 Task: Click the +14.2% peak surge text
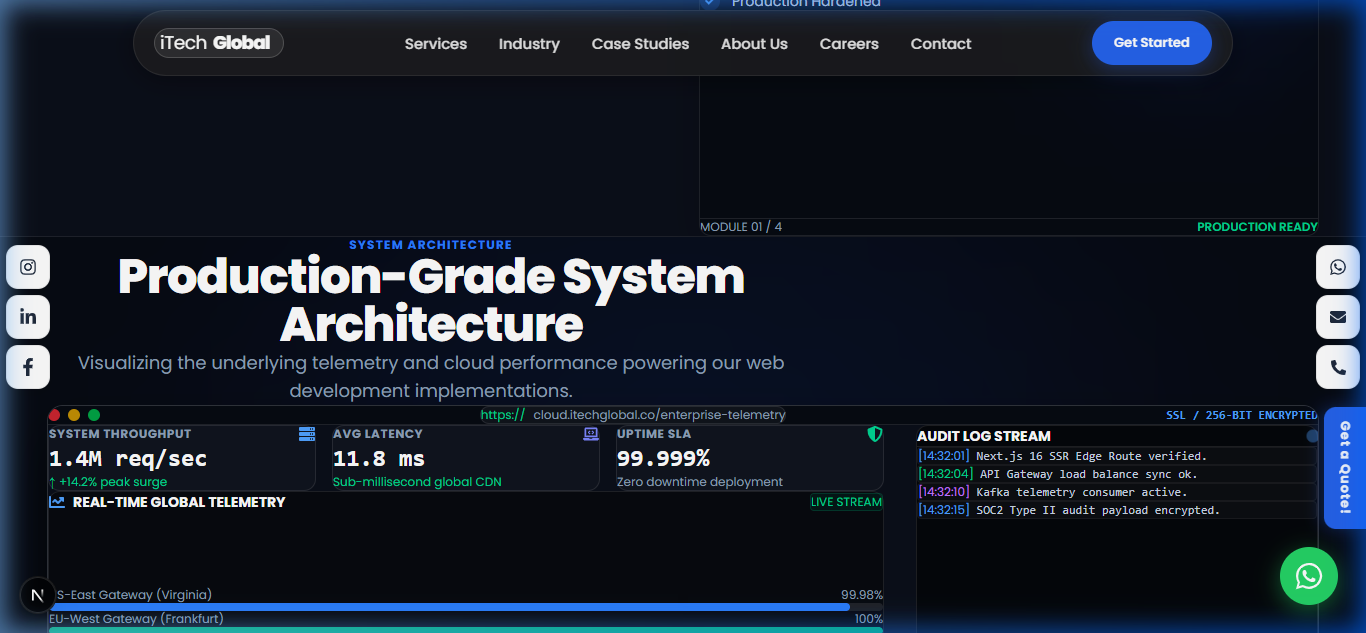[108, 482]
